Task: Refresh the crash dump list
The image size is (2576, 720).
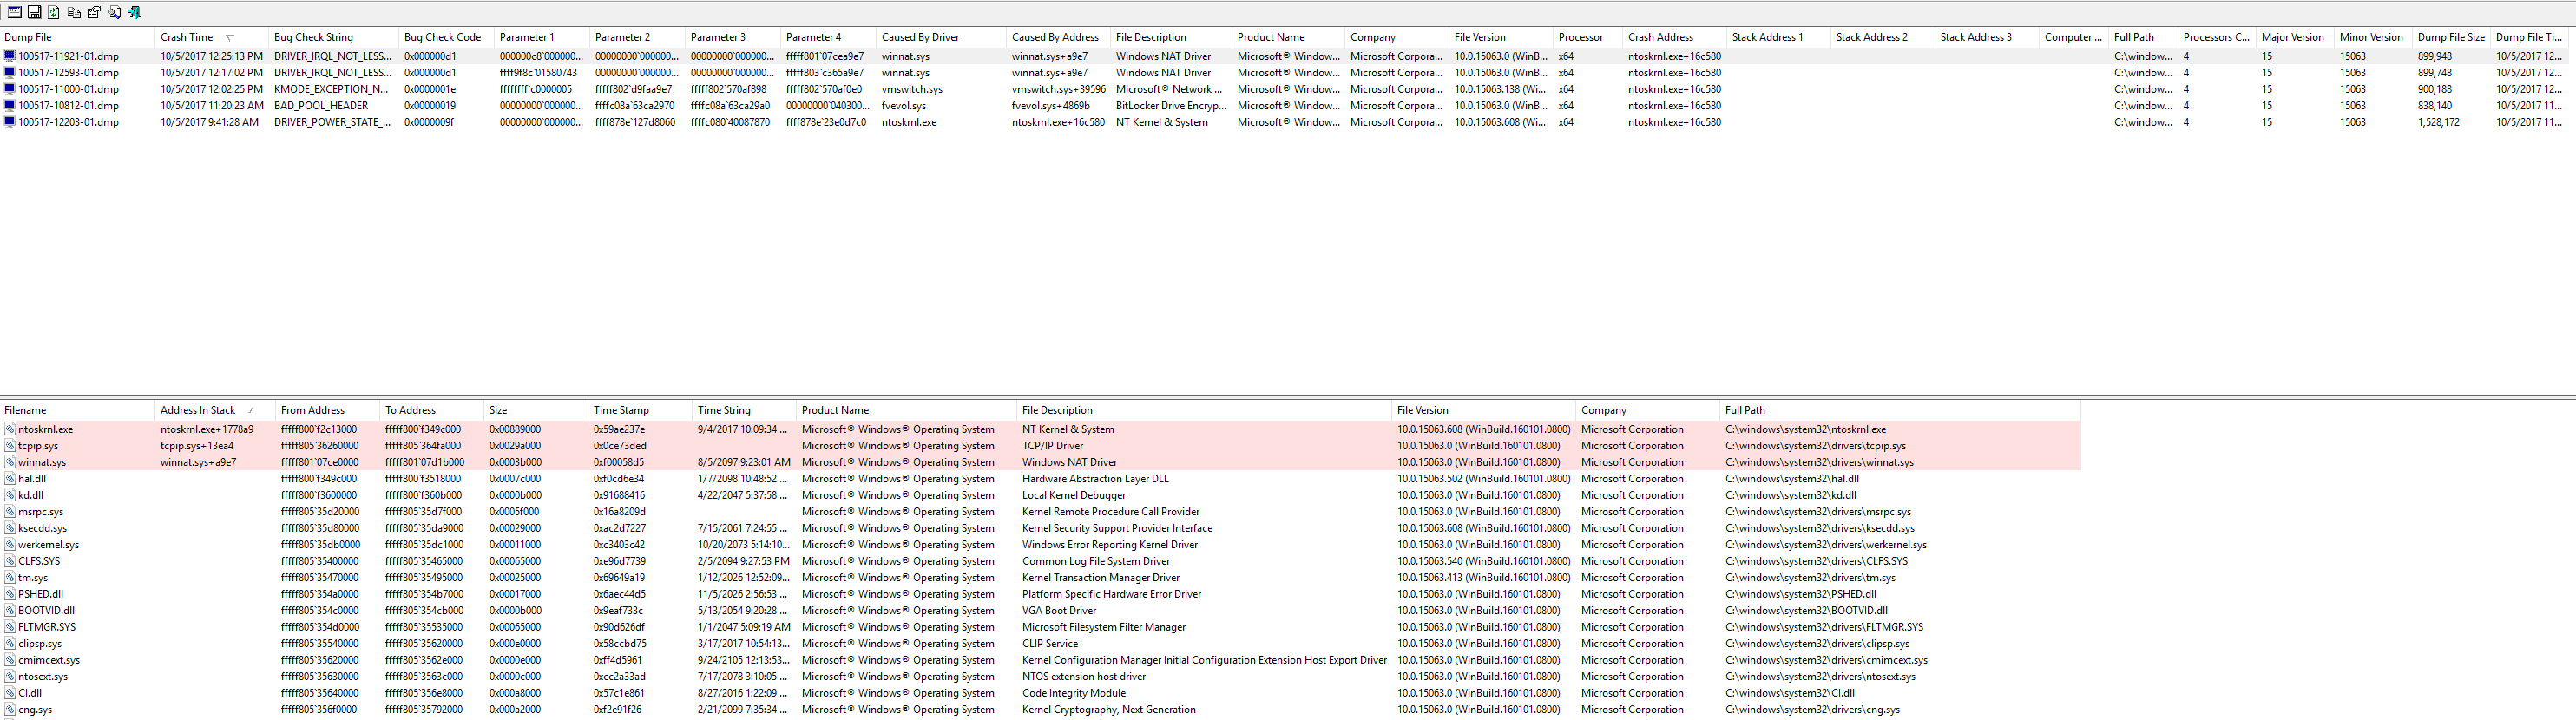Action: (54, 12)
